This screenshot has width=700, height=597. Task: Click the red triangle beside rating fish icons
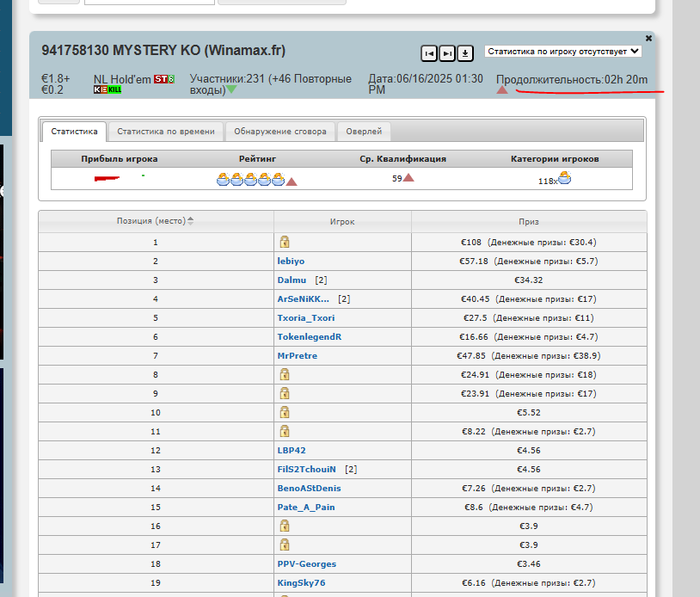pos(292,182)
